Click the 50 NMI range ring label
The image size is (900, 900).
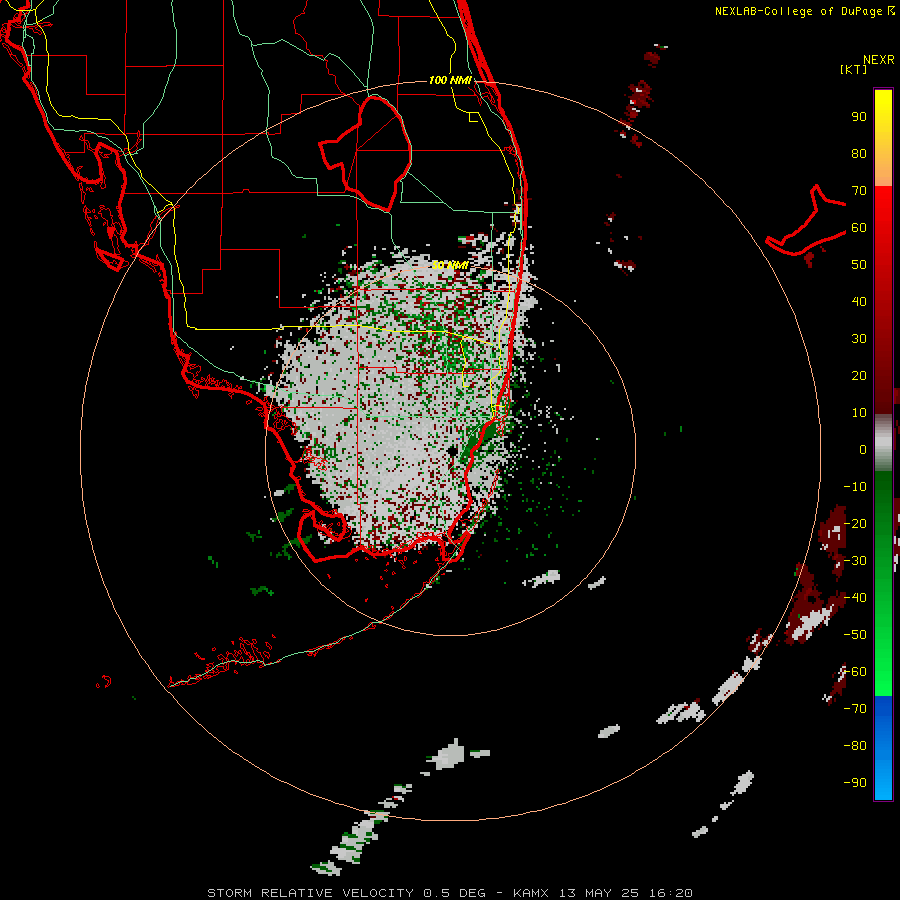click(x=451, y=265)
